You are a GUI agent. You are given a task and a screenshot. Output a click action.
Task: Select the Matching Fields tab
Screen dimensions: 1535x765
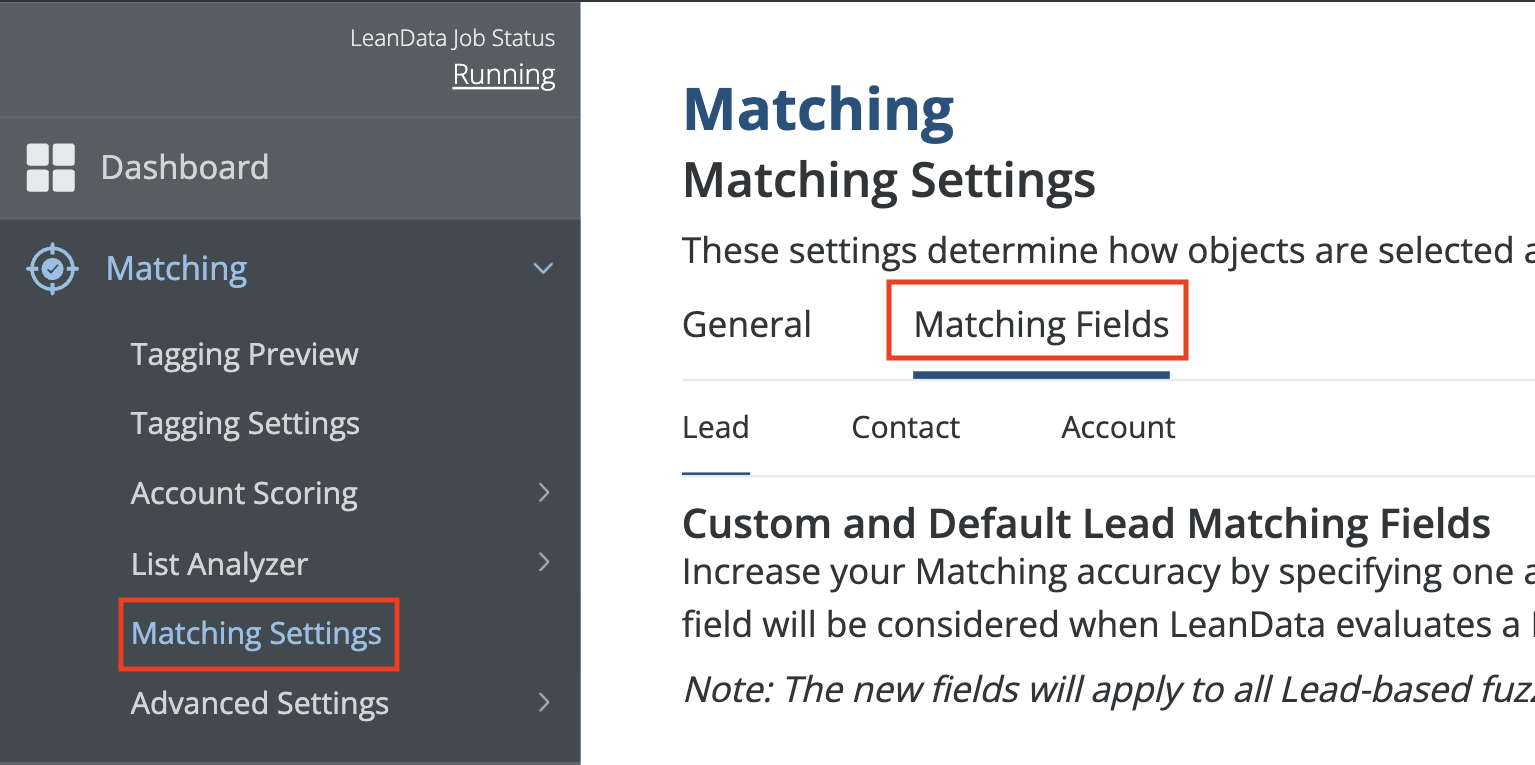pos(1041,325)
